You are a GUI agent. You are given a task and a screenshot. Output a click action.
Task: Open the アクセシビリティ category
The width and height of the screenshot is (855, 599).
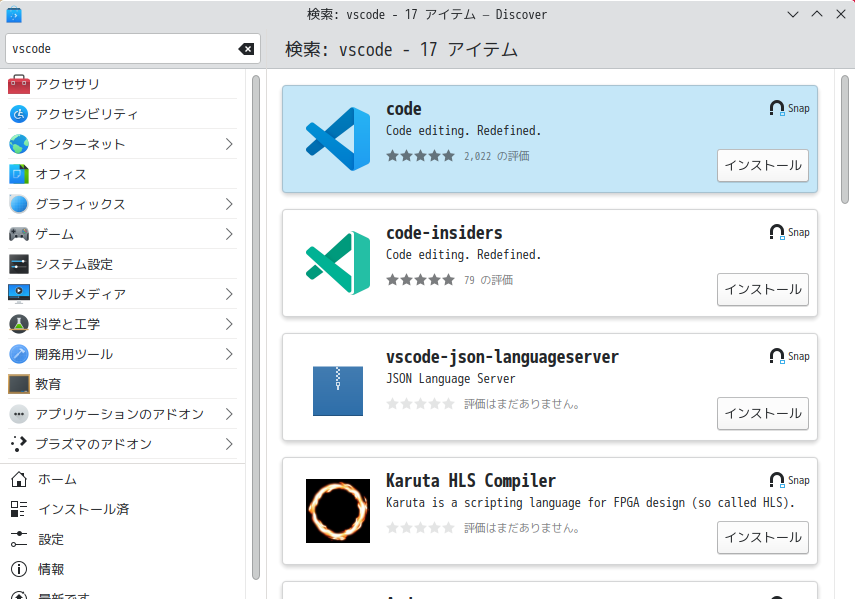coord(123,114)
